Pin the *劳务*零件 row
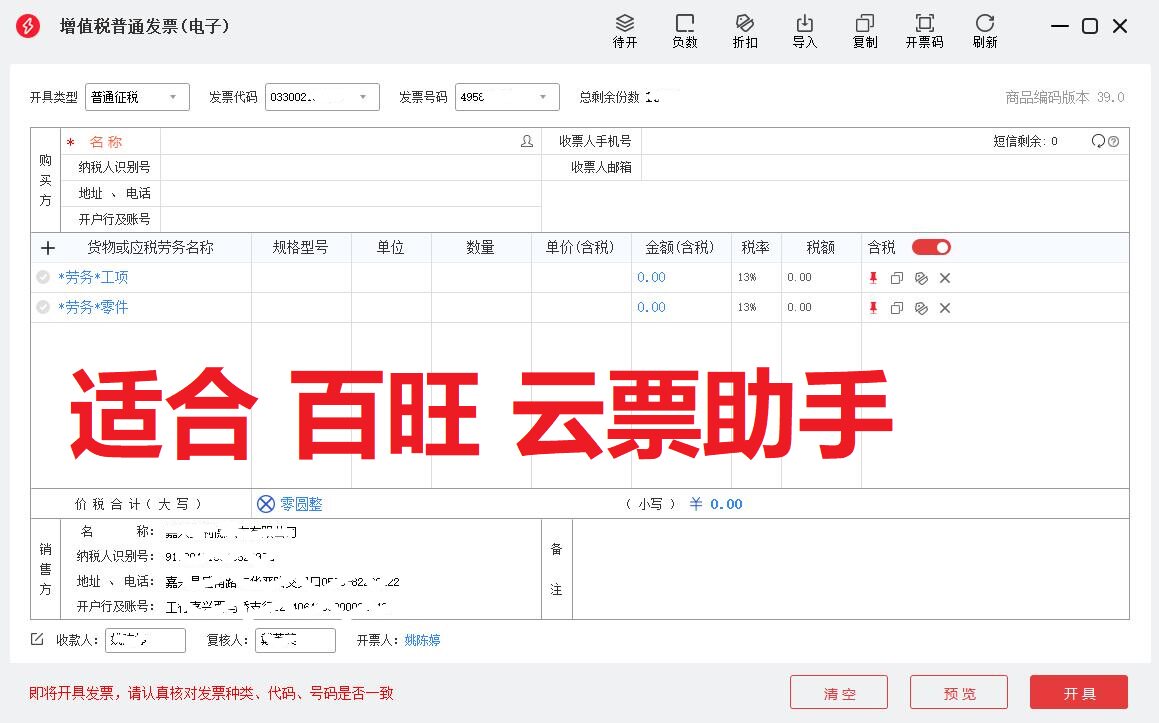1159x723 pixels. 873,308
